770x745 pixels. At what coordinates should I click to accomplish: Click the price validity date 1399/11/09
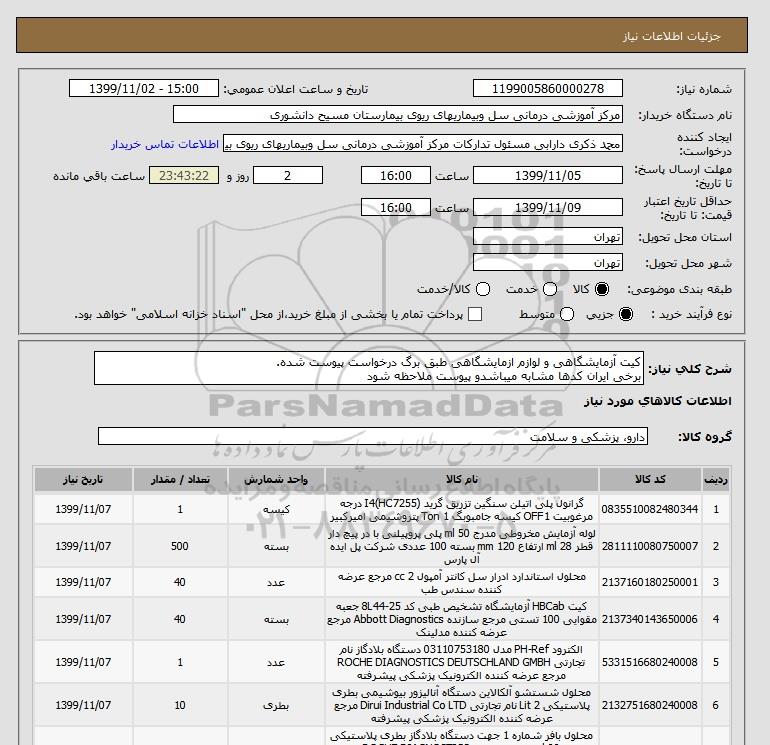(548, 207)
